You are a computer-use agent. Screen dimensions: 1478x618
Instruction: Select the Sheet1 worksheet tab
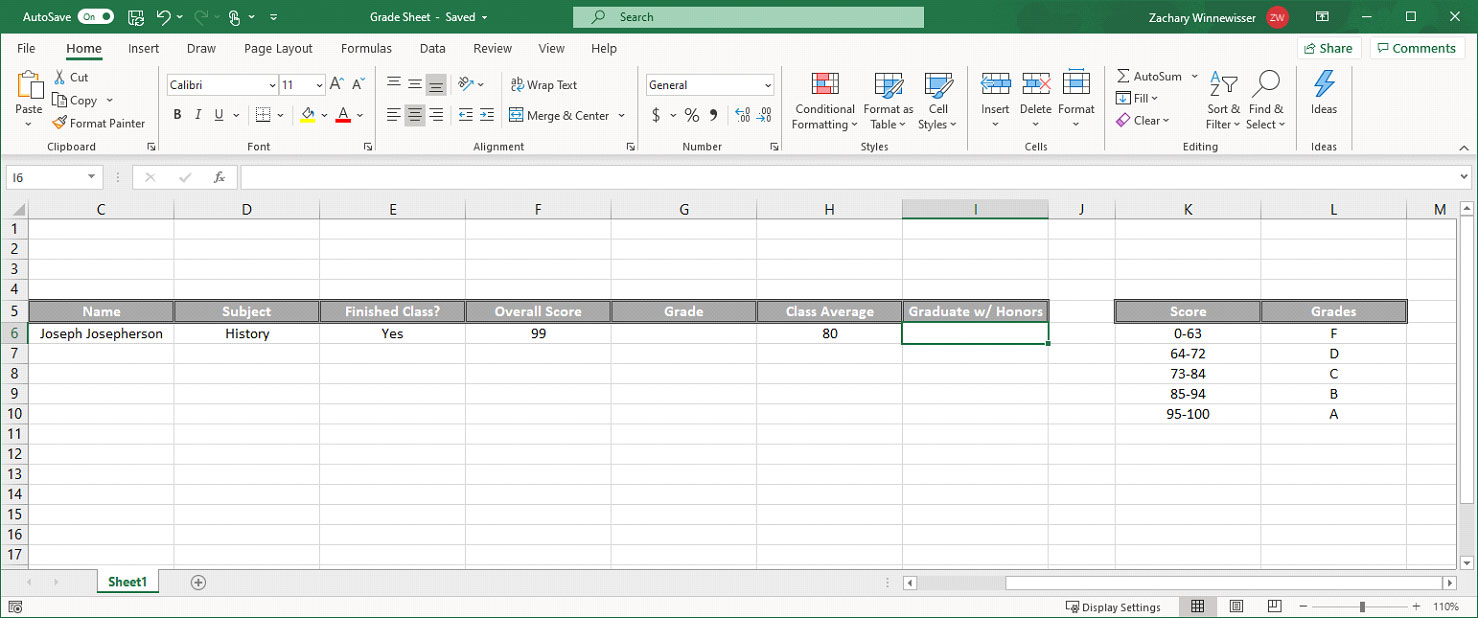pyautogui.click(x=128, y=582)
